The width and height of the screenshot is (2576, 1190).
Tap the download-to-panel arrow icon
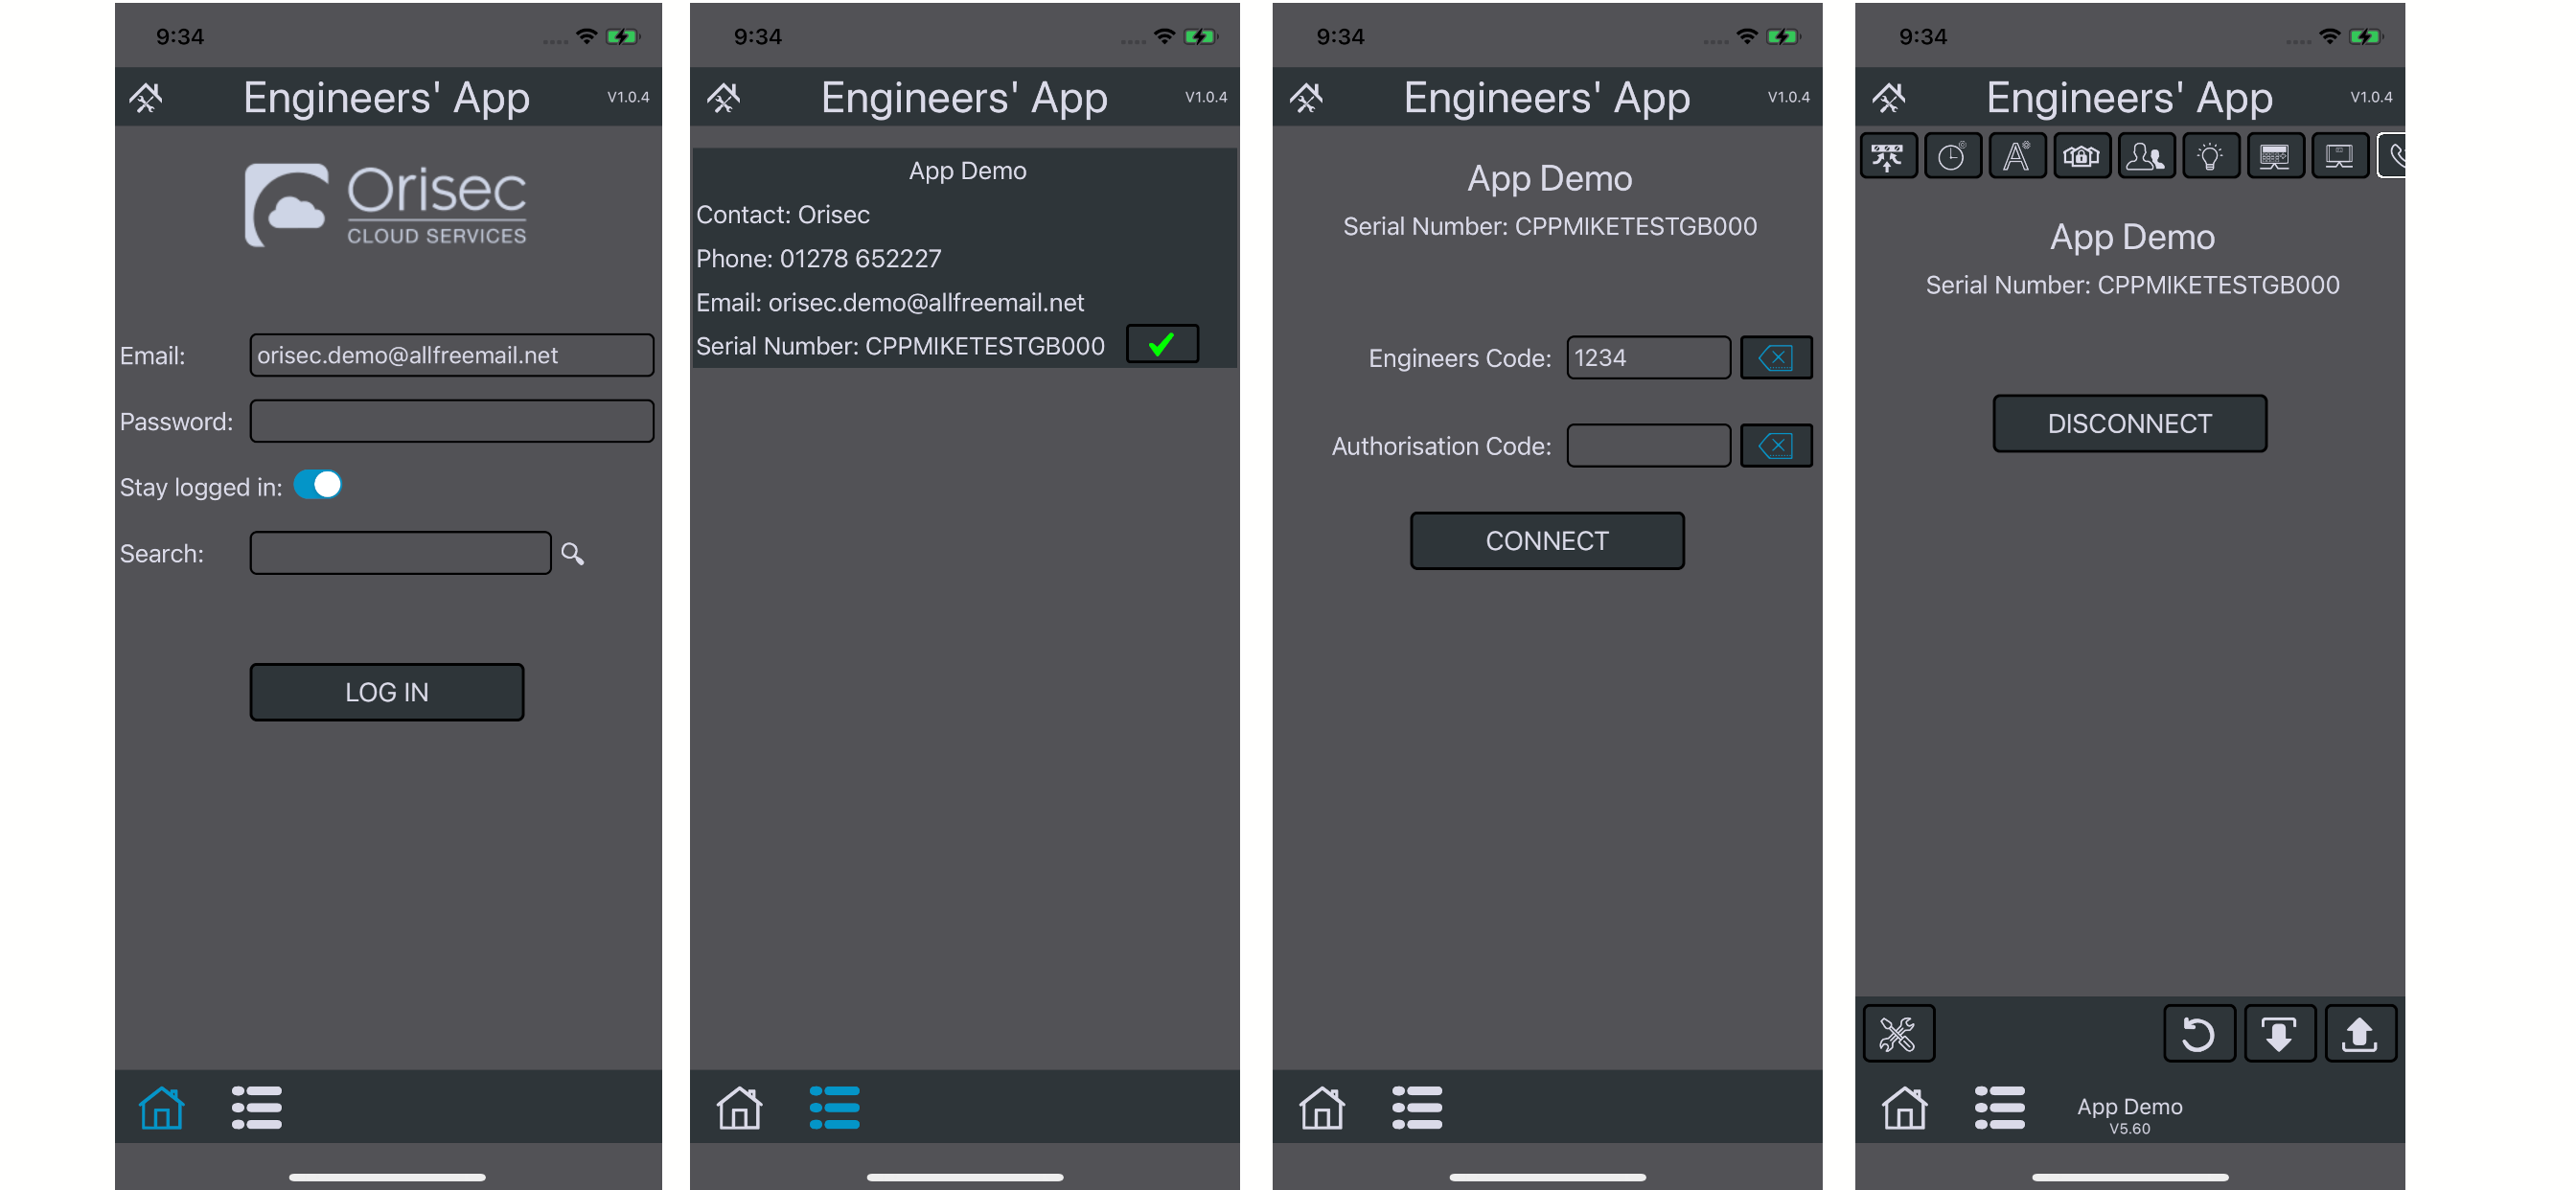(x=2279, y=1033)
